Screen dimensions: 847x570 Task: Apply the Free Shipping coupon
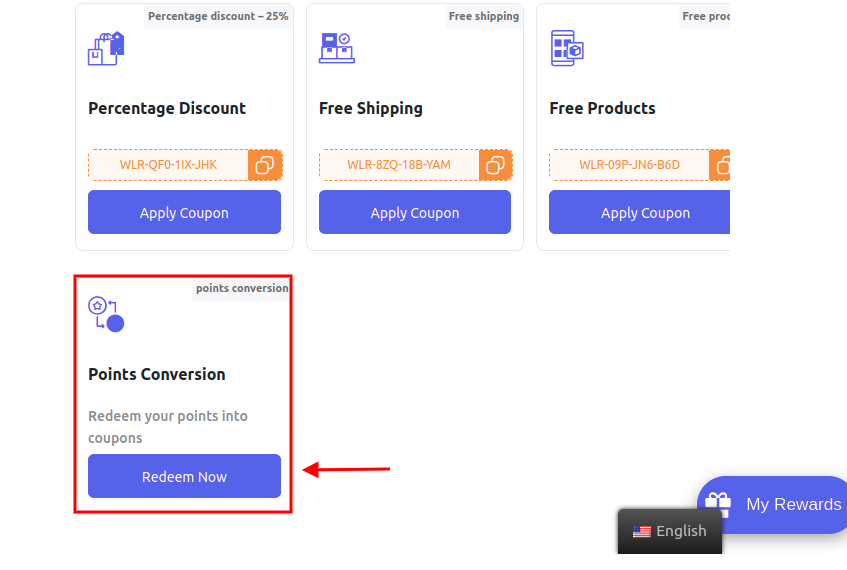415,212
